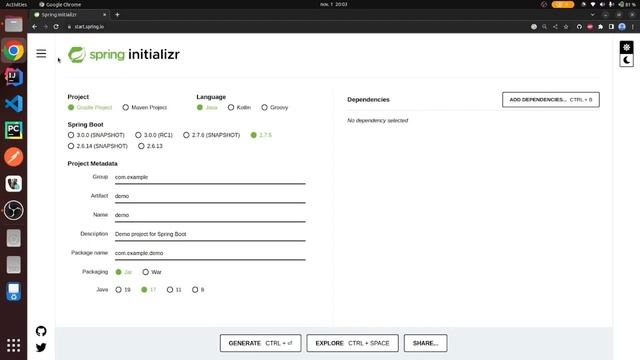The width and height of the screenshot is (640, 360).
Task: Choose Java language radio button
Action: 207,107
